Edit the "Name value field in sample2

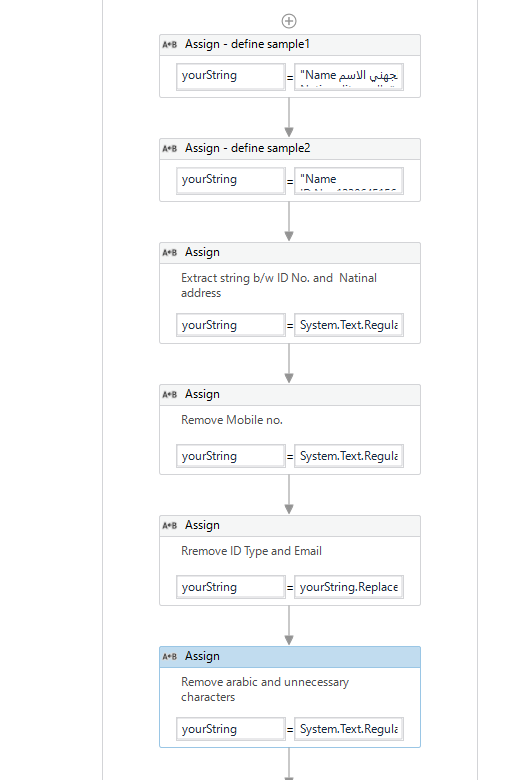click(x=349, y=180)
